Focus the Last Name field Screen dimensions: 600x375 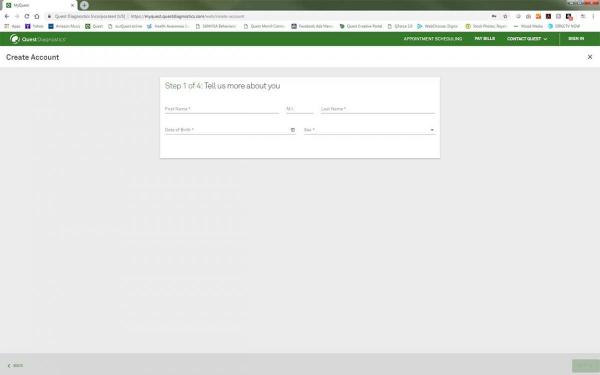coord(378,109)
